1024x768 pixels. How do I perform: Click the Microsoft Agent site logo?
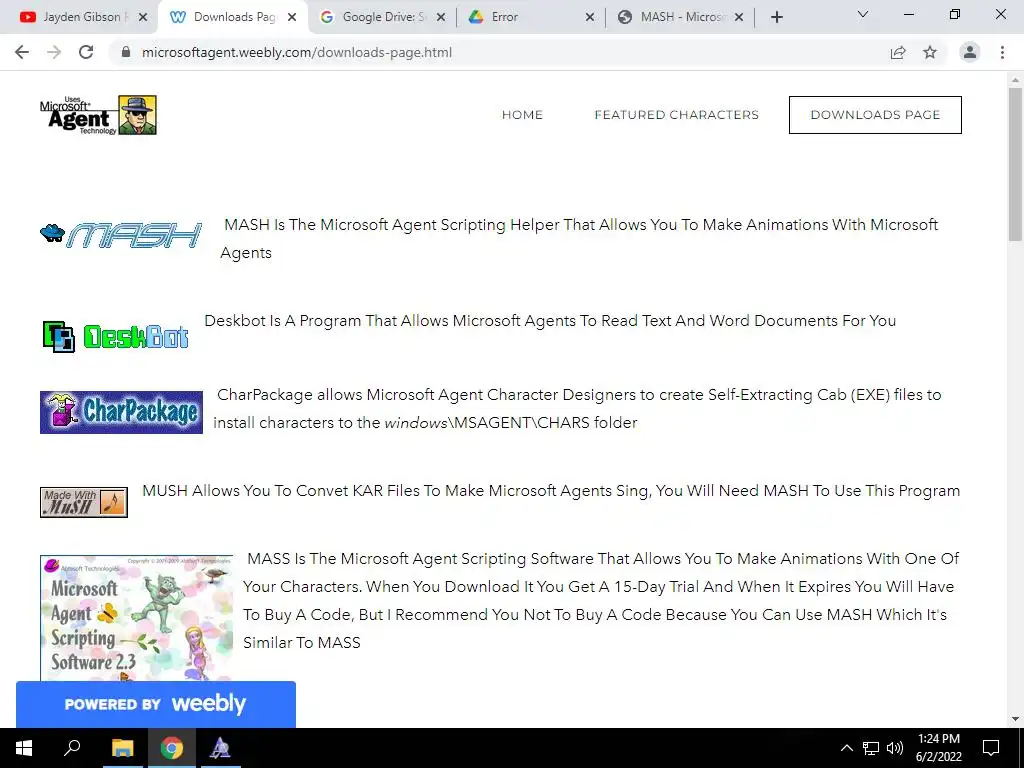98,115
